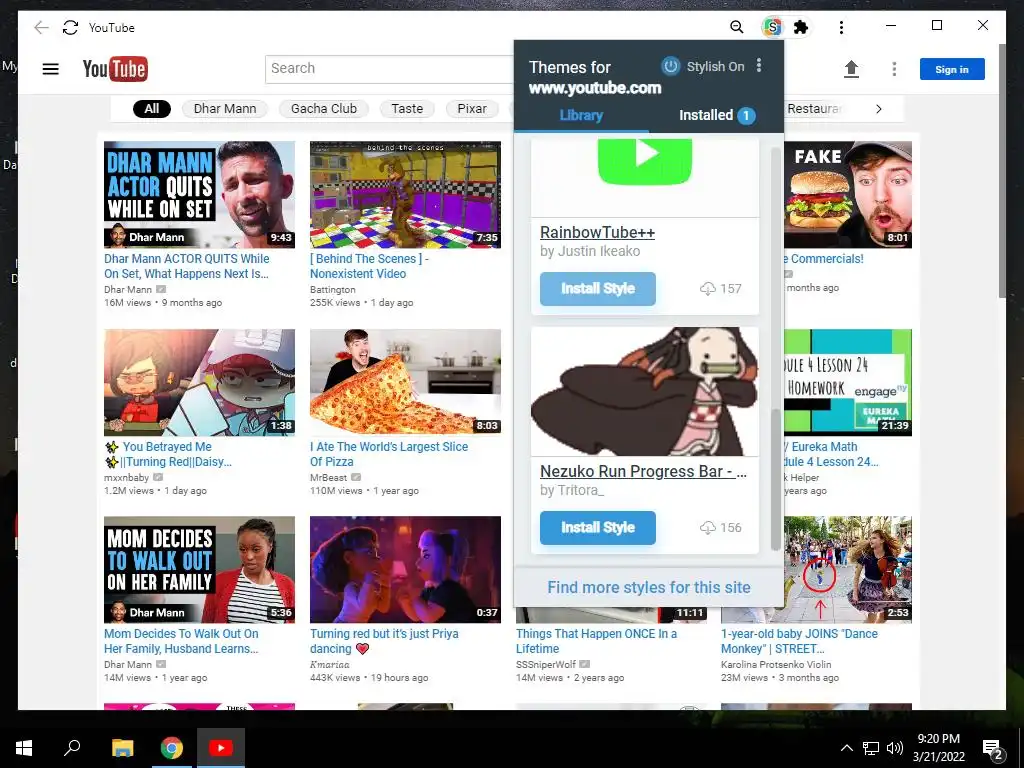The image size is (1024, 768).
Task: Click the Stylish popup scrollbar
Action: [775, 480]
